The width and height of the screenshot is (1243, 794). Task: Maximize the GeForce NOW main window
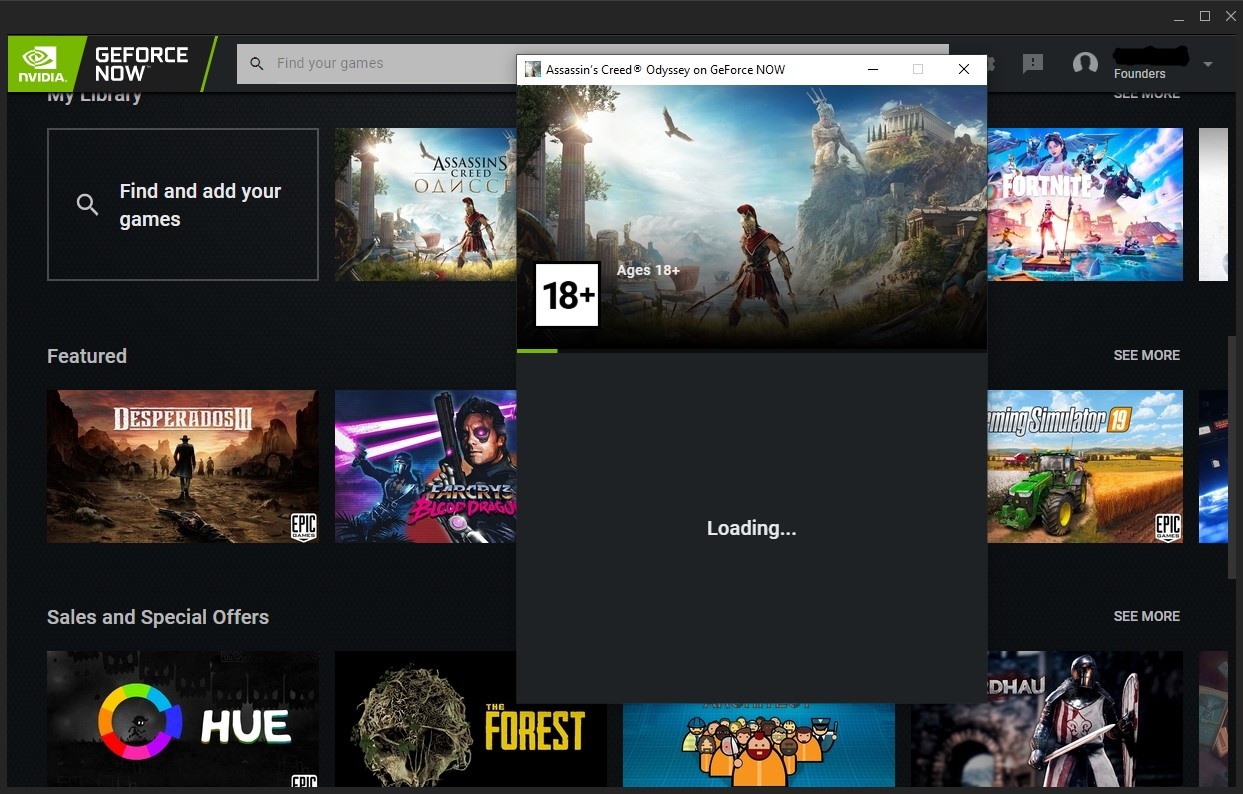1205,16
